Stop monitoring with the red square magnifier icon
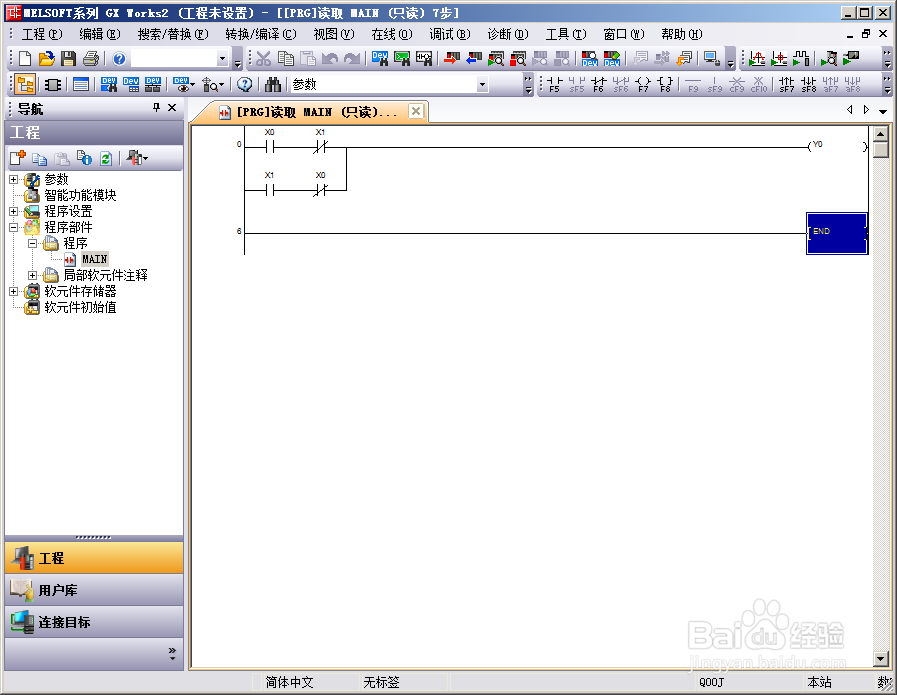Screen dimensions: 897x695 [518, 58]
